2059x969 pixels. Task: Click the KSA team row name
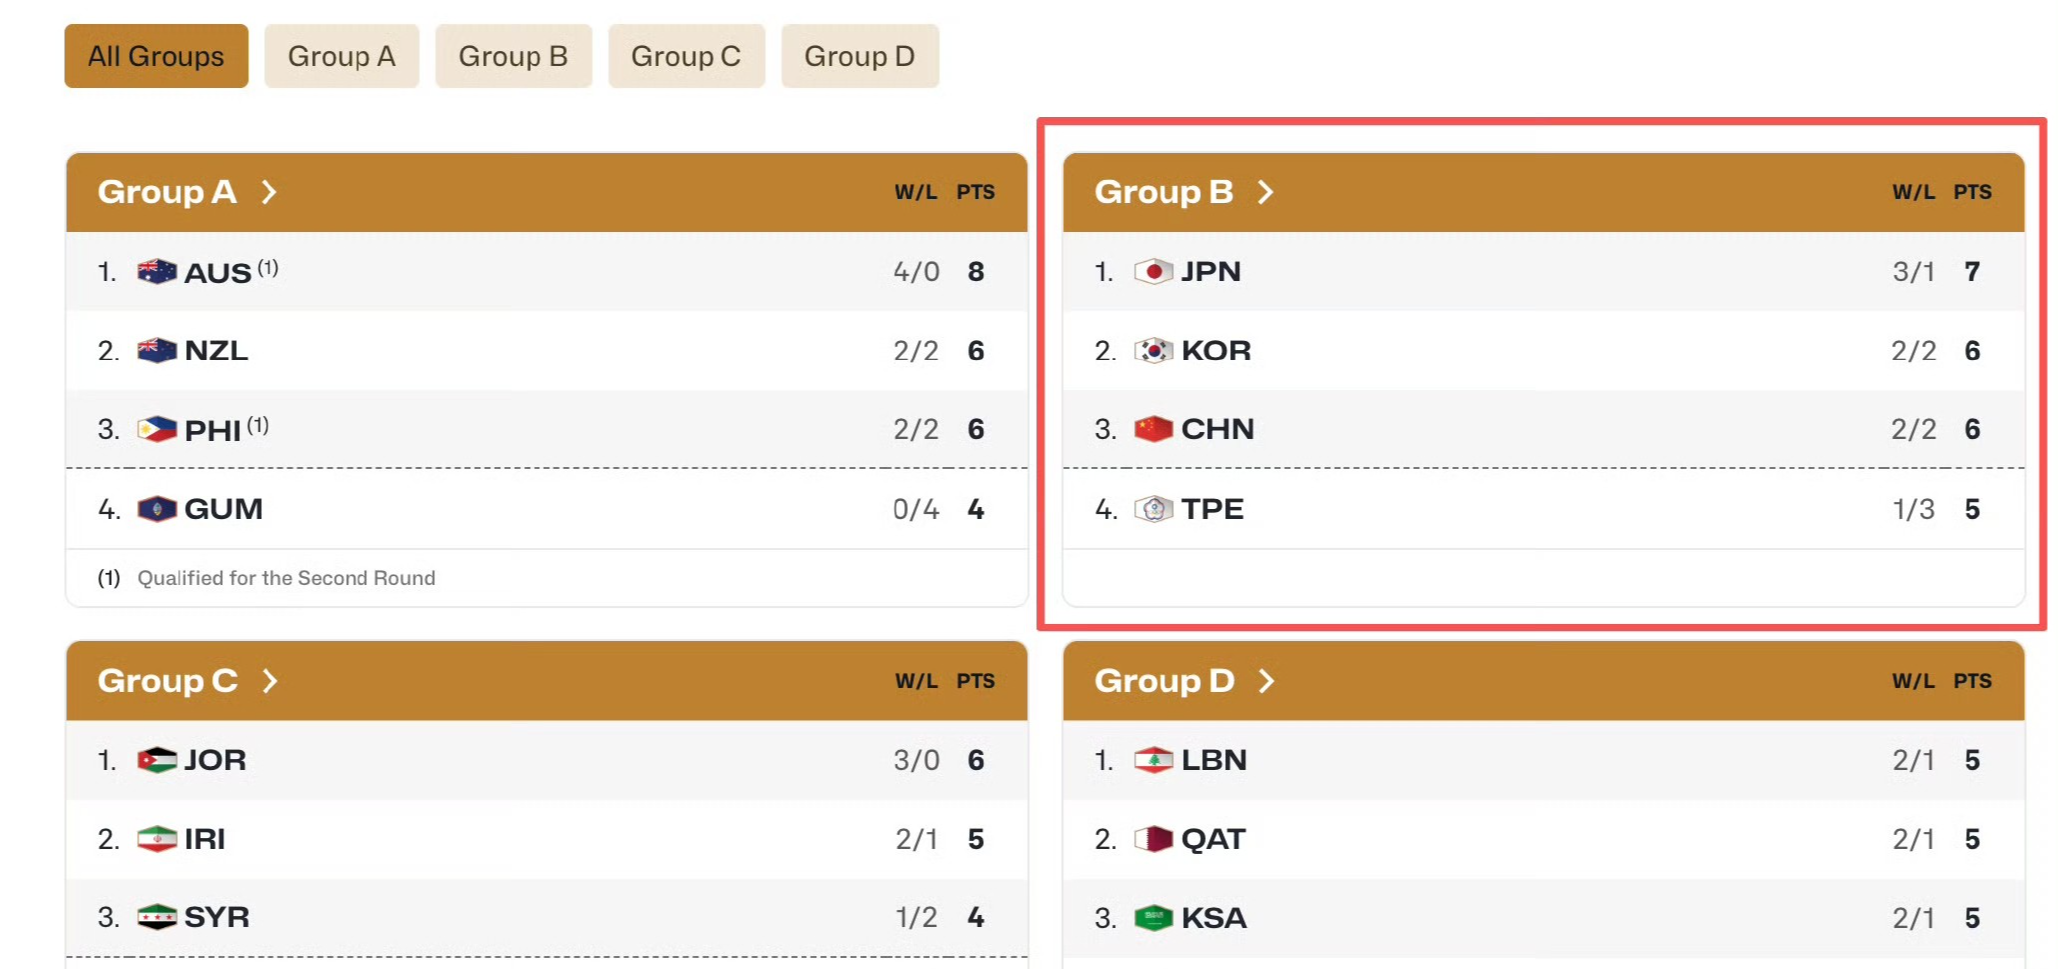click(x=1214, y=918)
